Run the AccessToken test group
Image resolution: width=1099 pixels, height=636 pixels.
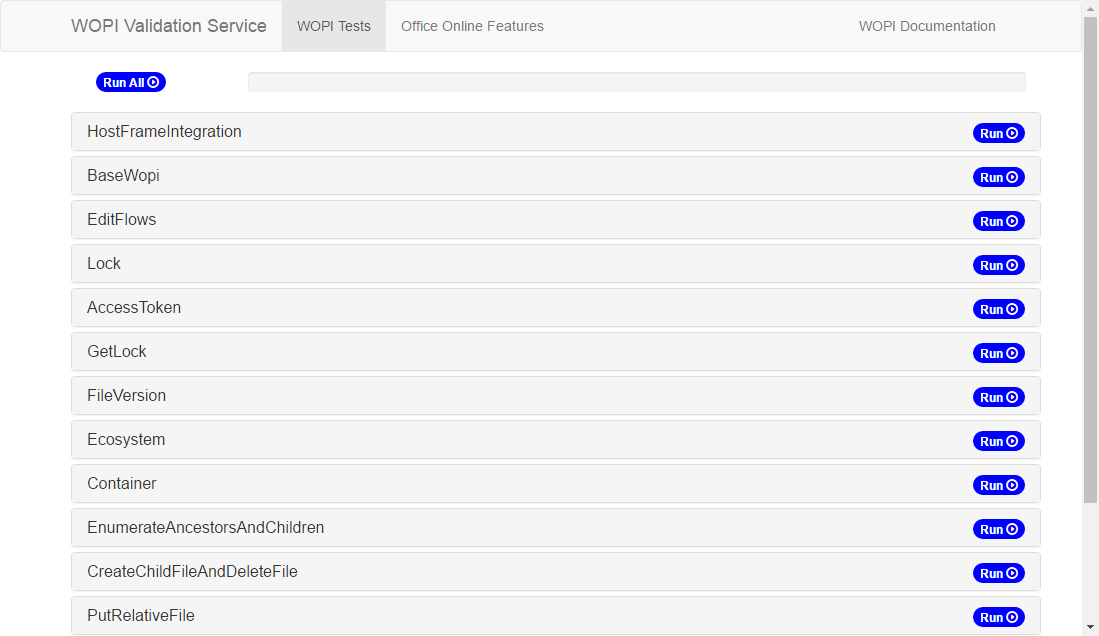point(998,309)
